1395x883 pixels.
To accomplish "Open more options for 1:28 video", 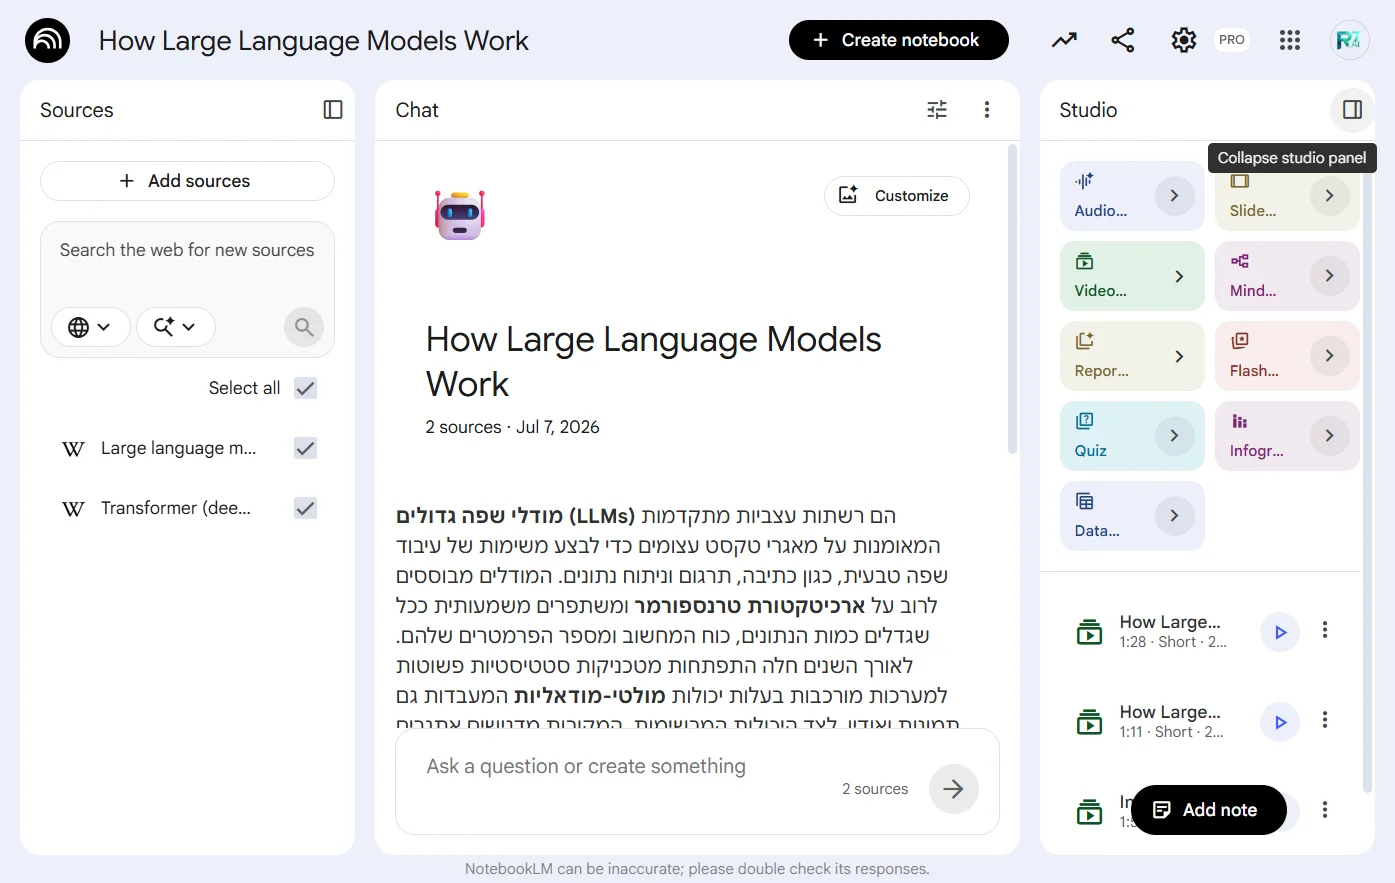I will click(x=1325, y=630).
